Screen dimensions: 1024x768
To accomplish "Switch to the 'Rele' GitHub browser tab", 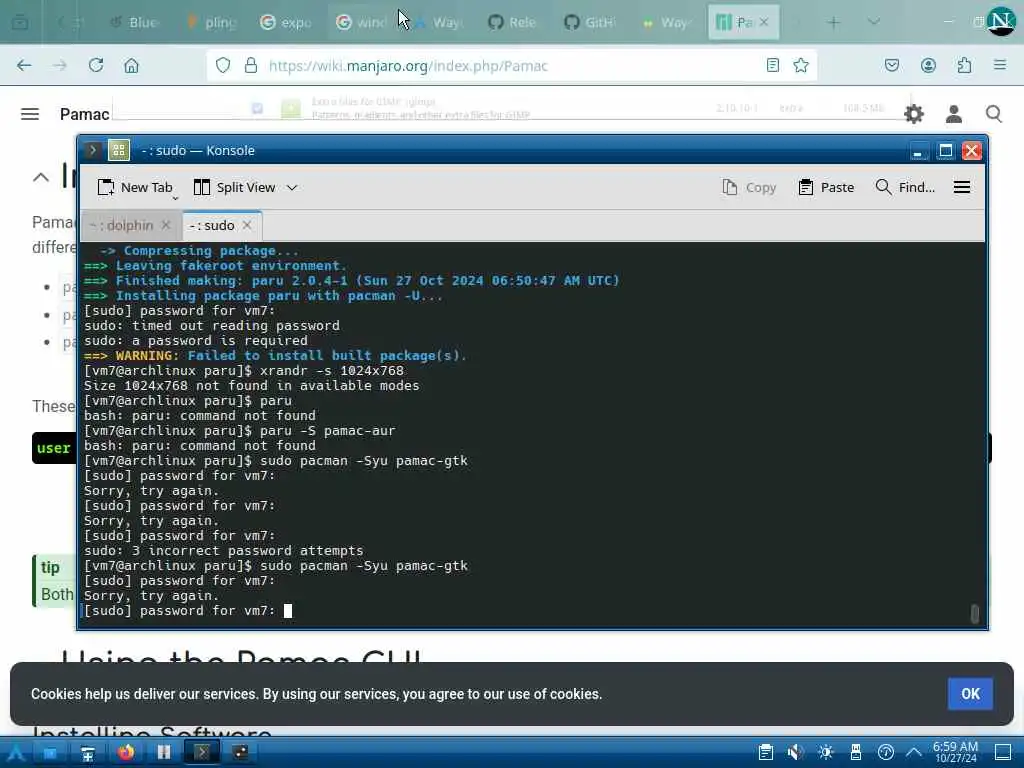I will (513, 22).
